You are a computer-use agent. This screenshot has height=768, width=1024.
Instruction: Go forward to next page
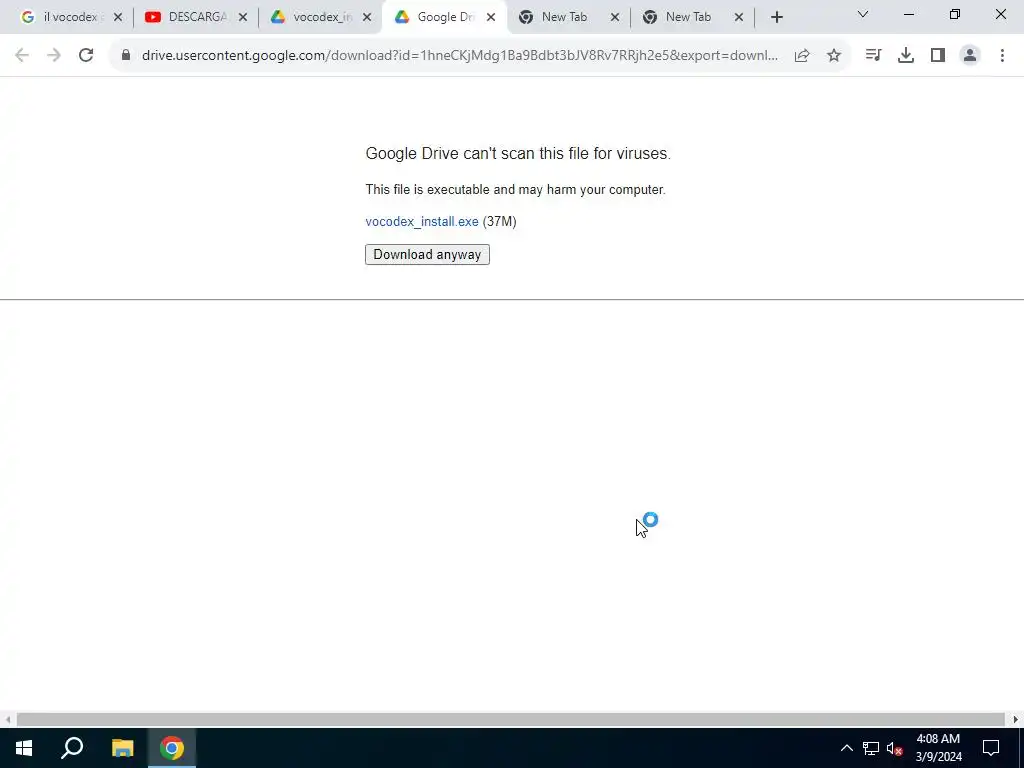[x=54, y=56]
